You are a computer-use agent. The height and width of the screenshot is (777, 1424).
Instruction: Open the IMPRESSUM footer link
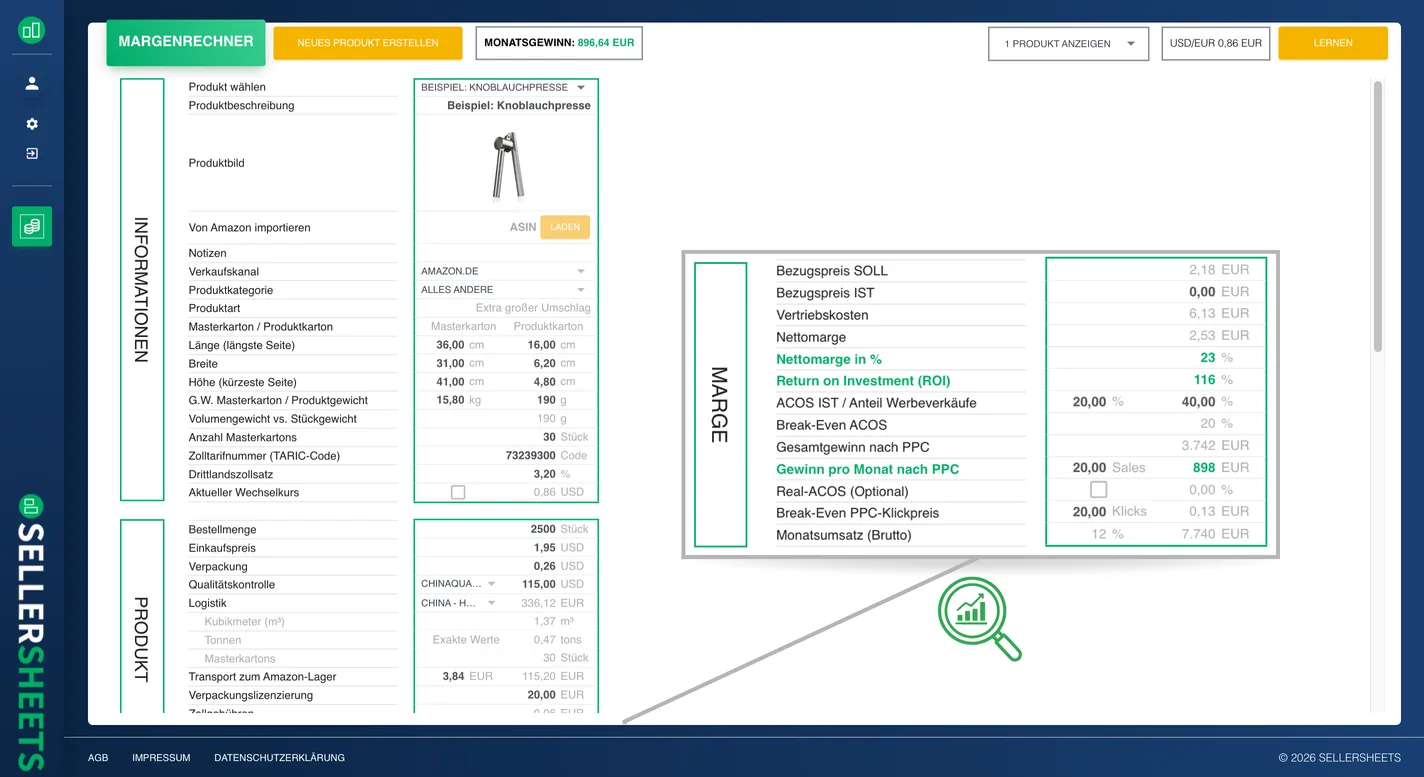[161, 758]
